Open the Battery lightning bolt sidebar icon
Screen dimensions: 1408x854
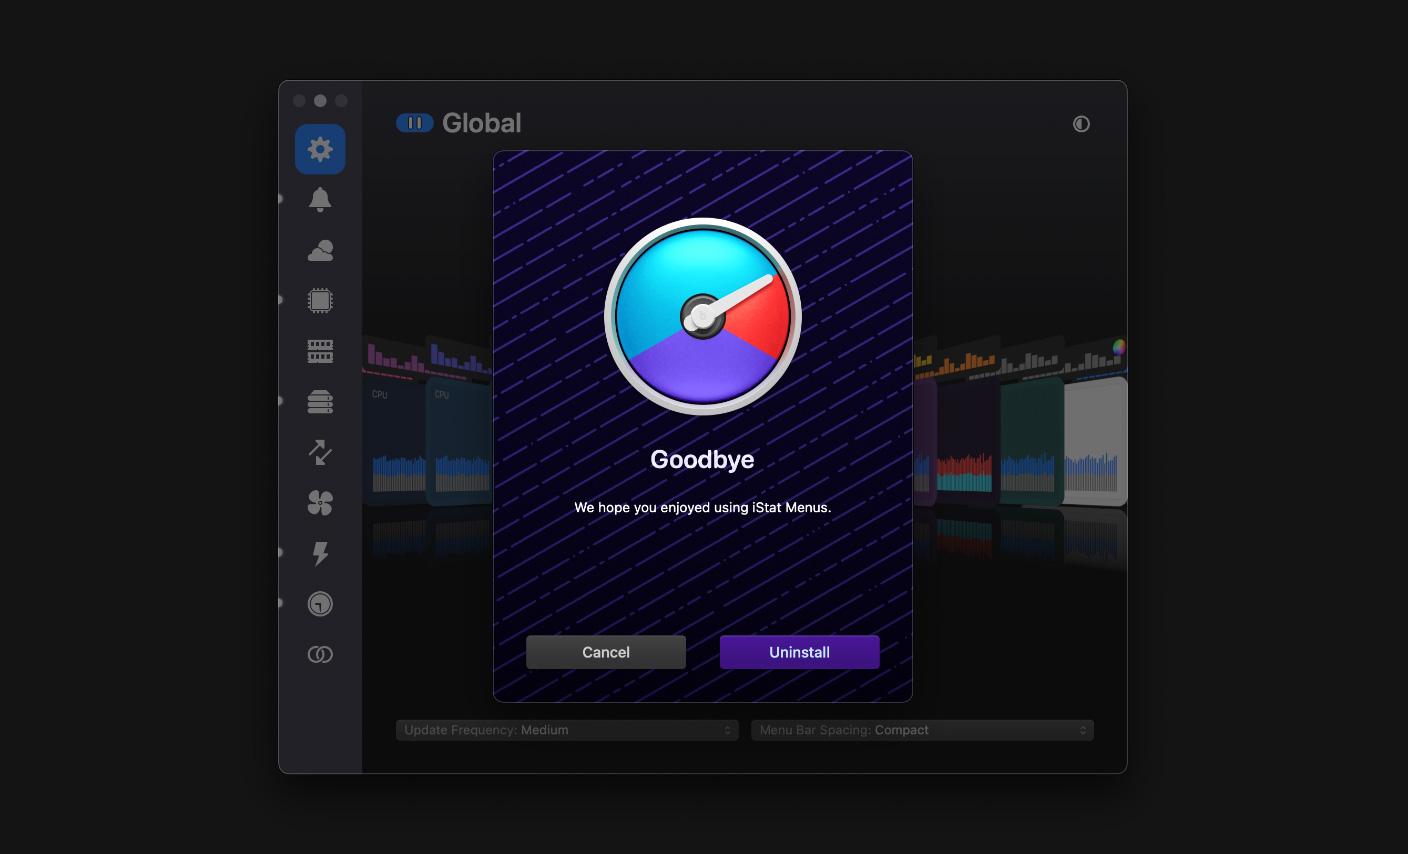tap(320, 553)
